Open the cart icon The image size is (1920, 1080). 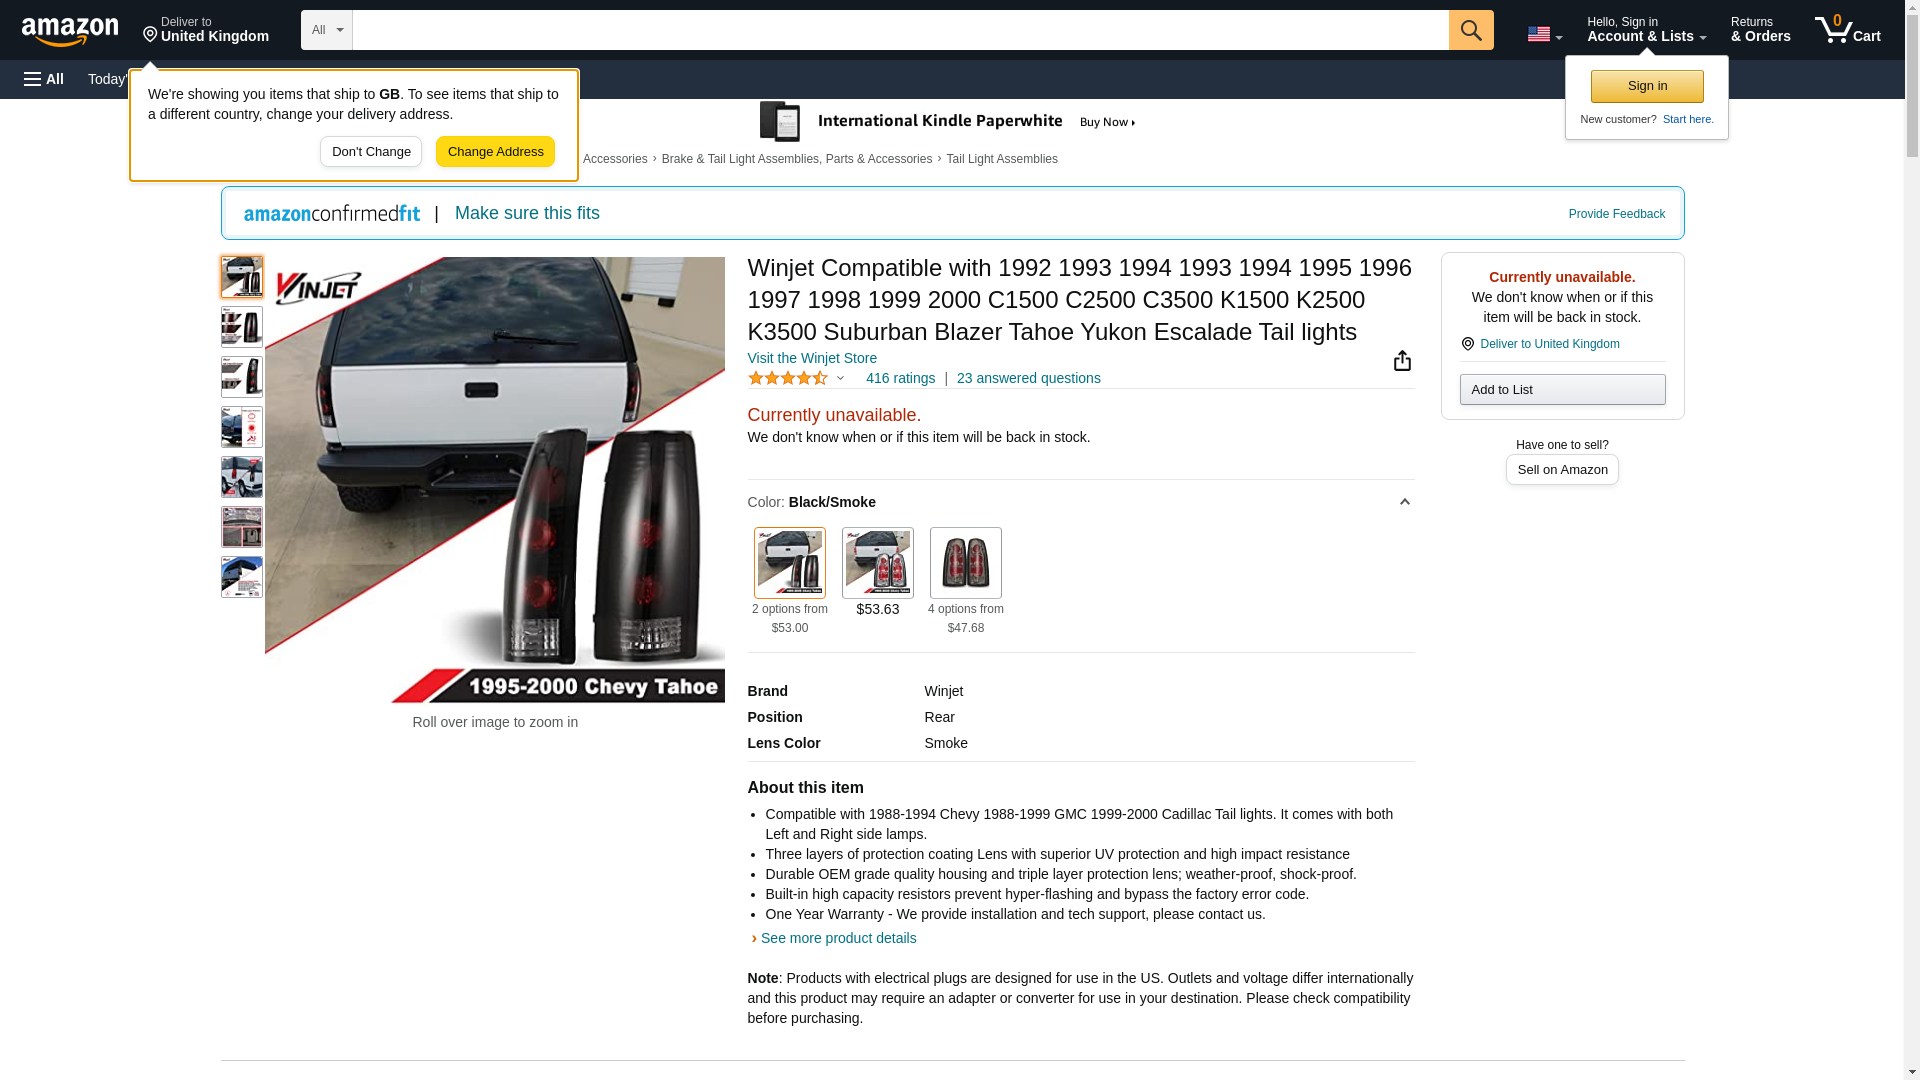pyautogui.click(x=1847, y=29)
